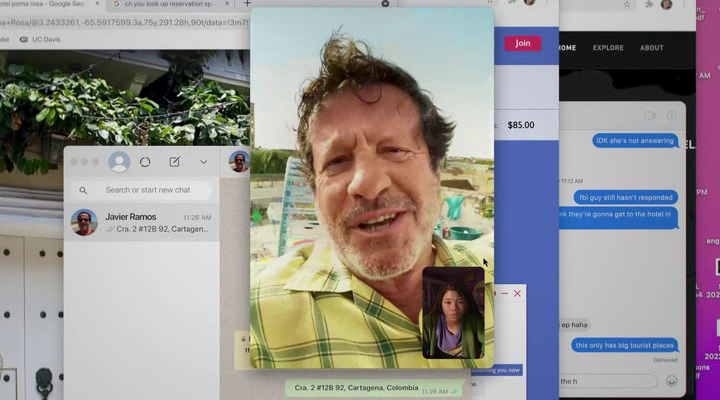Viewport: 720px width, 400px height.
Task: Click the UC Davis bookmark
Action: pyautogui.click(x=40, y=39)
